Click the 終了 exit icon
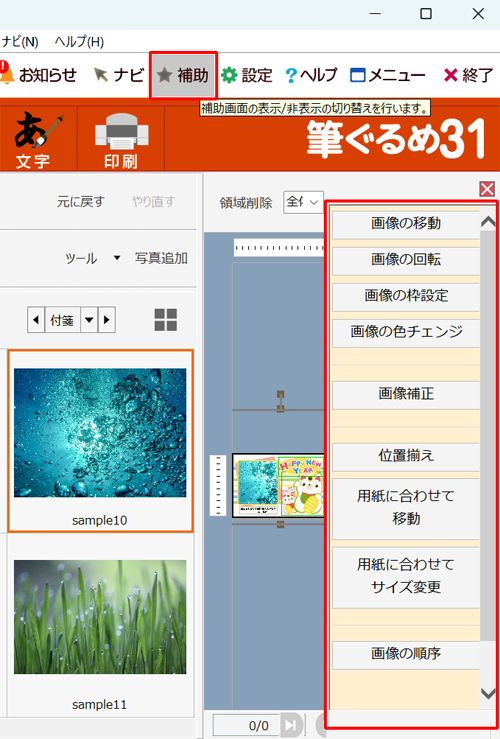The width and height of the screenshot is (500, 739). coord(451,75)
